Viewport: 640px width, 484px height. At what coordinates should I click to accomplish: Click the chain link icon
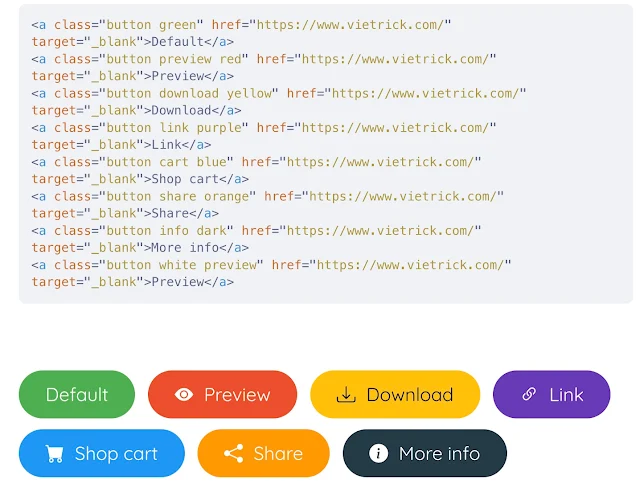click(x=529, y=394)
